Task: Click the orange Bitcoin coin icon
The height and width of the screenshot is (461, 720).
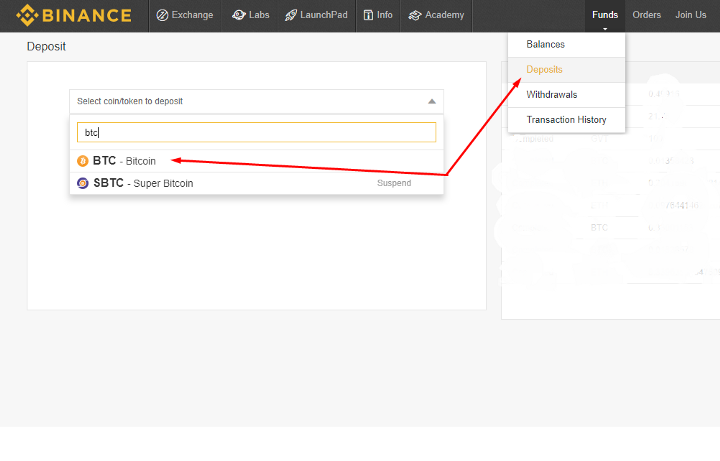Action: click(83, 161)
